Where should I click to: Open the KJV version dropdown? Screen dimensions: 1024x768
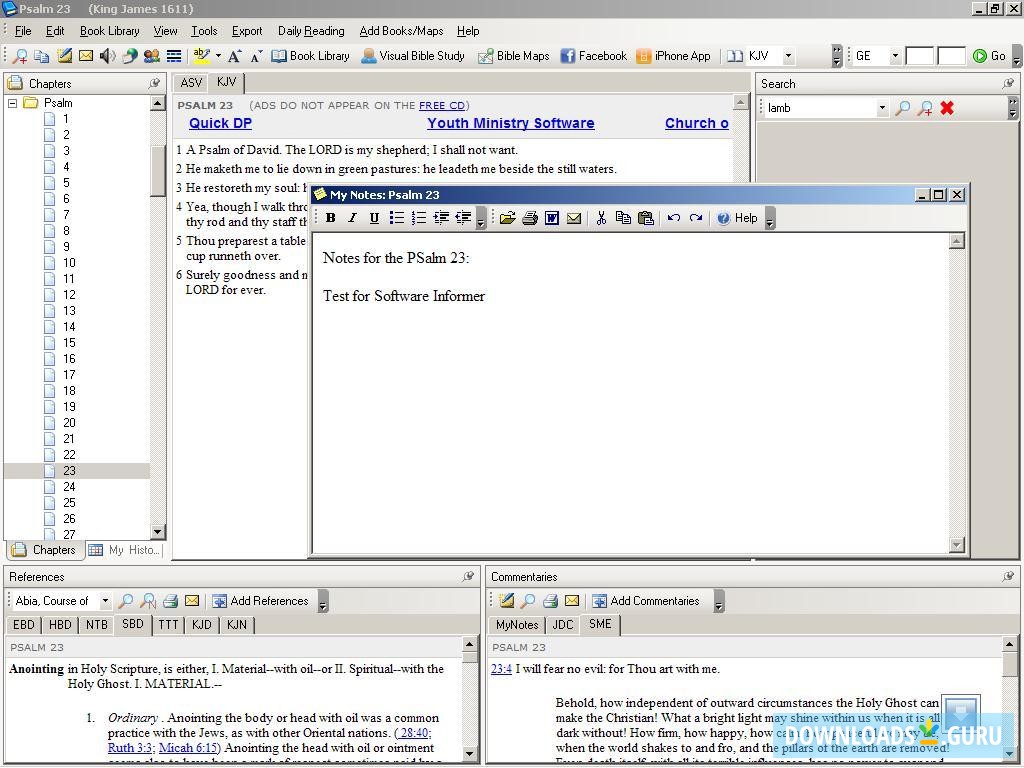(788, 56)
